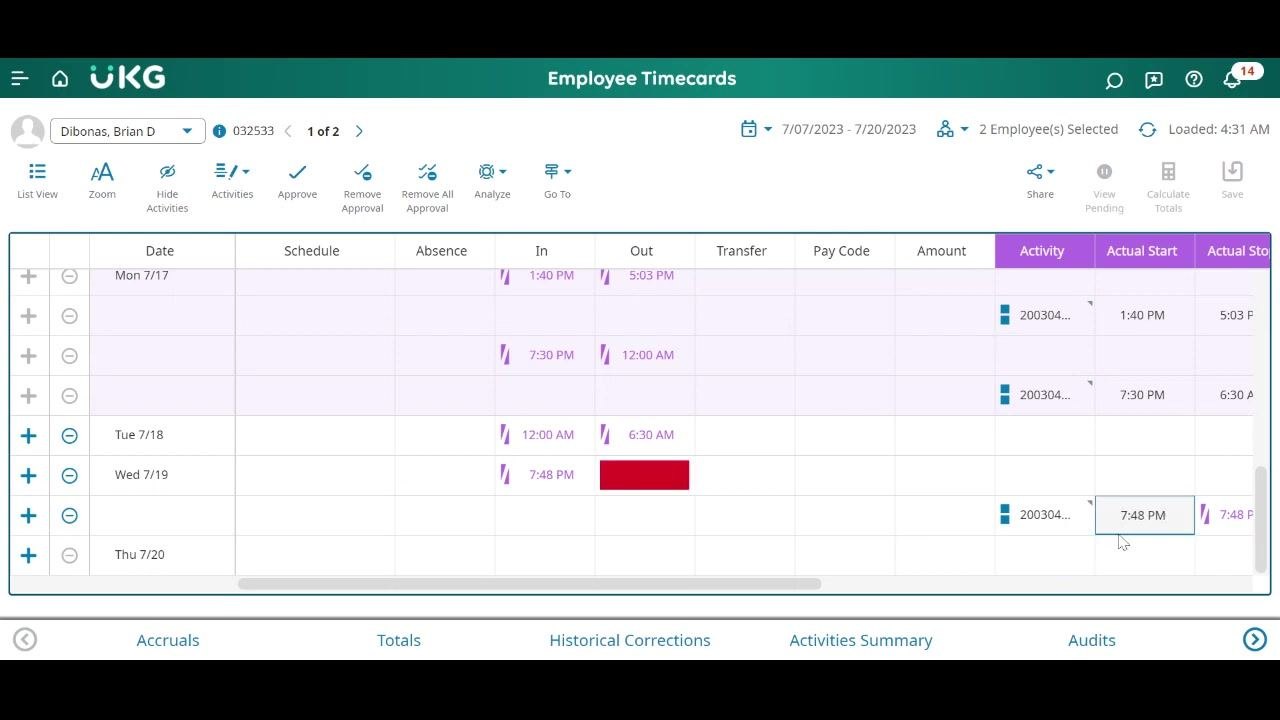
Task: Open the Accruals tab
Action: (168, 640)
